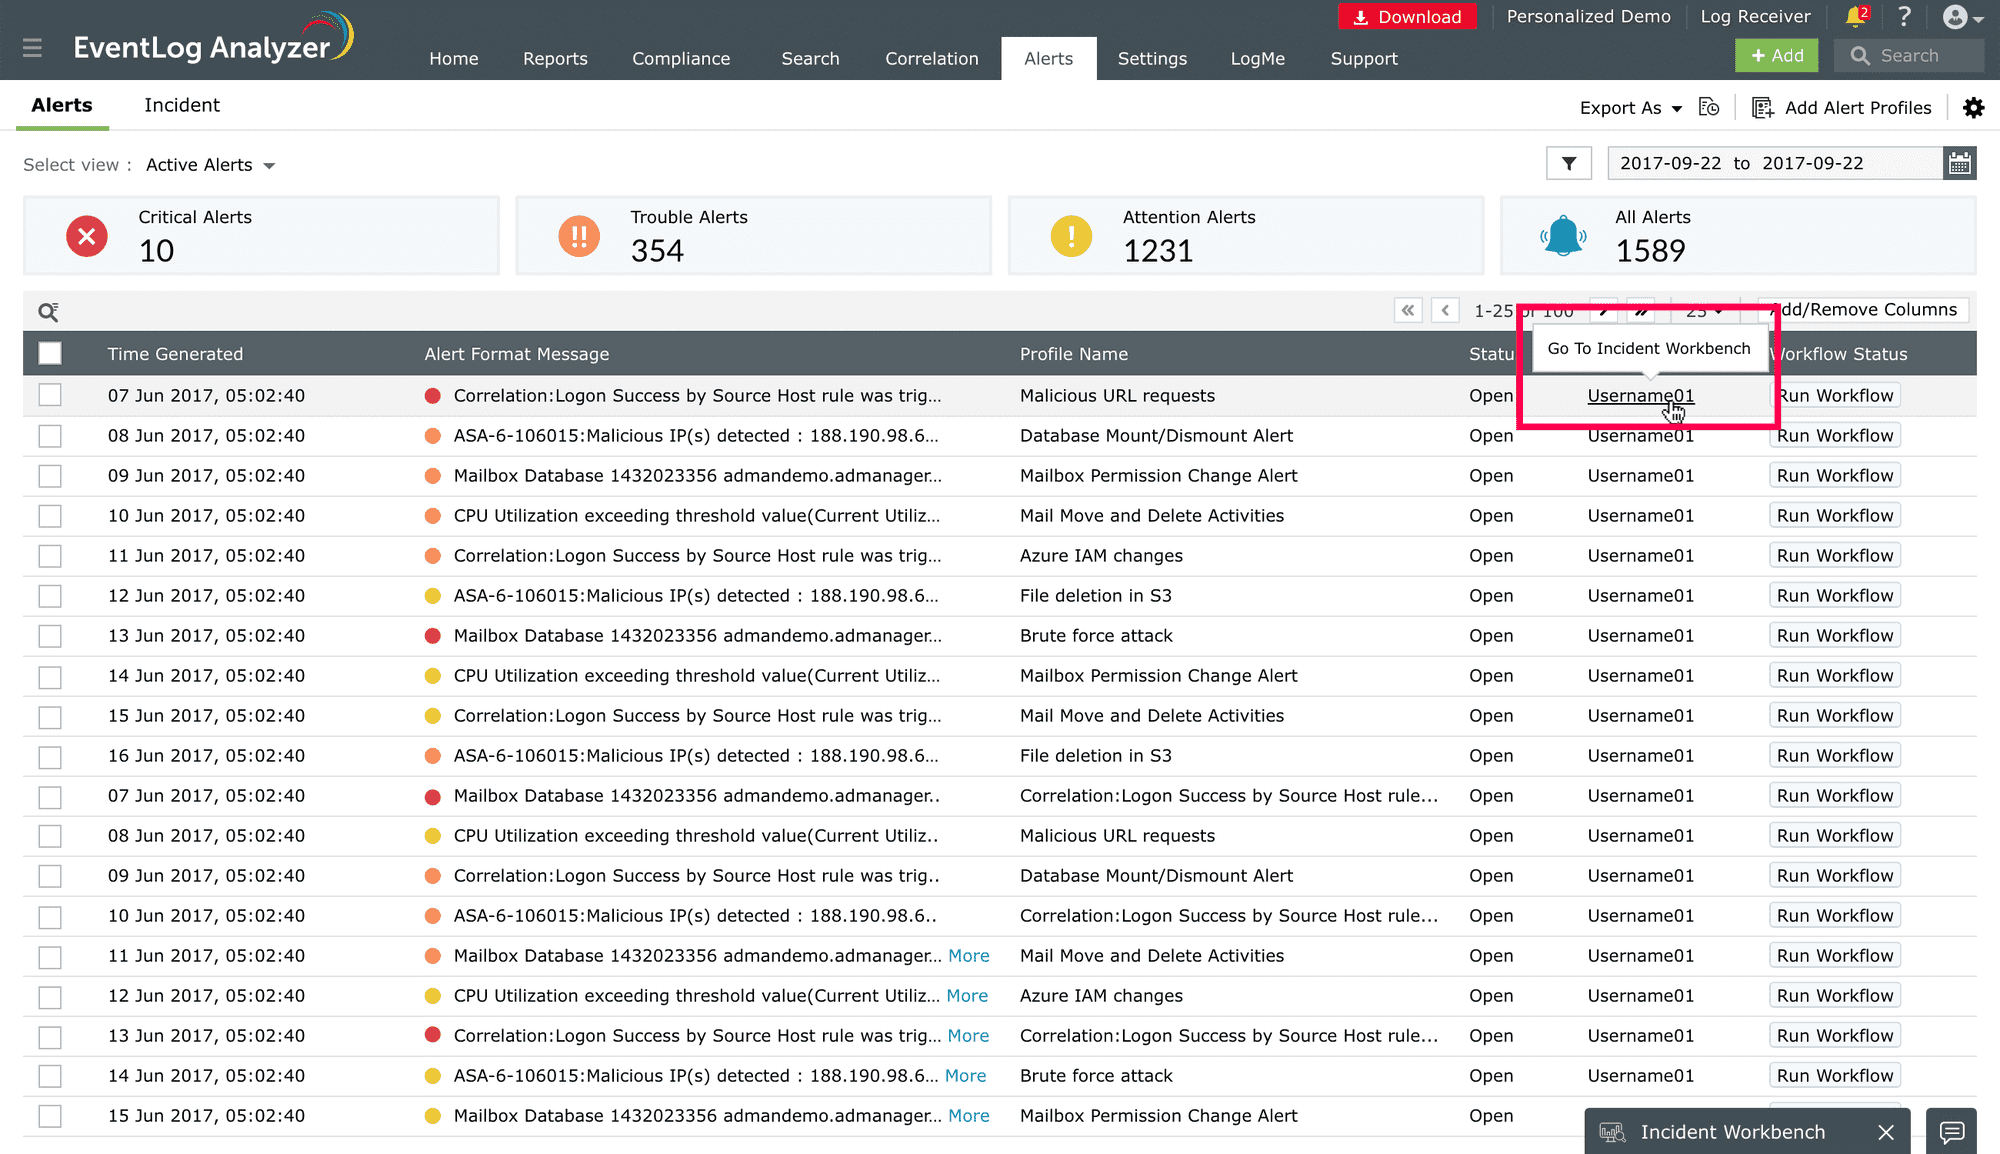Open the user account dropdown
The height and width of the screenshot is (1154, 2000).
(1962, 17)
